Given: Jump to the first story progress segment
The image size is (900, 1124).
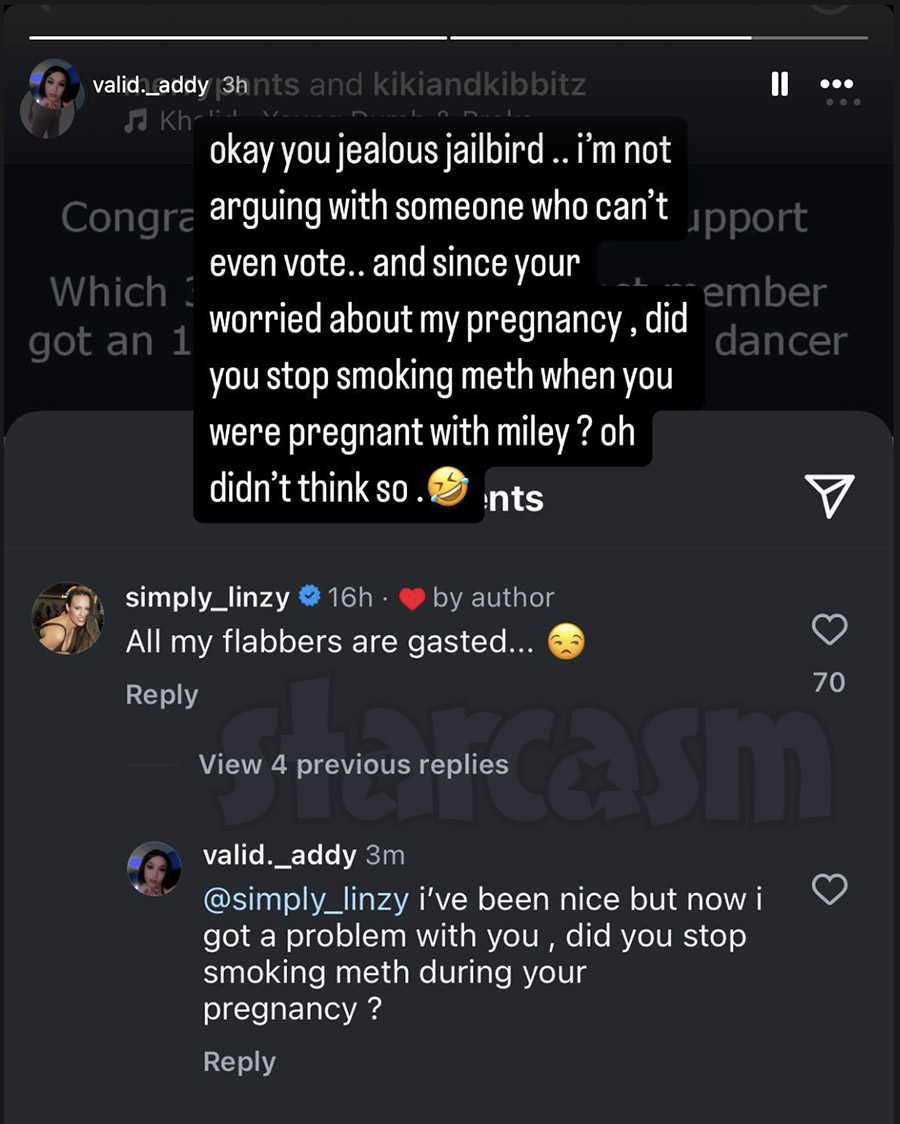Looking at the screenshot, I should click(x=237, y=38).
